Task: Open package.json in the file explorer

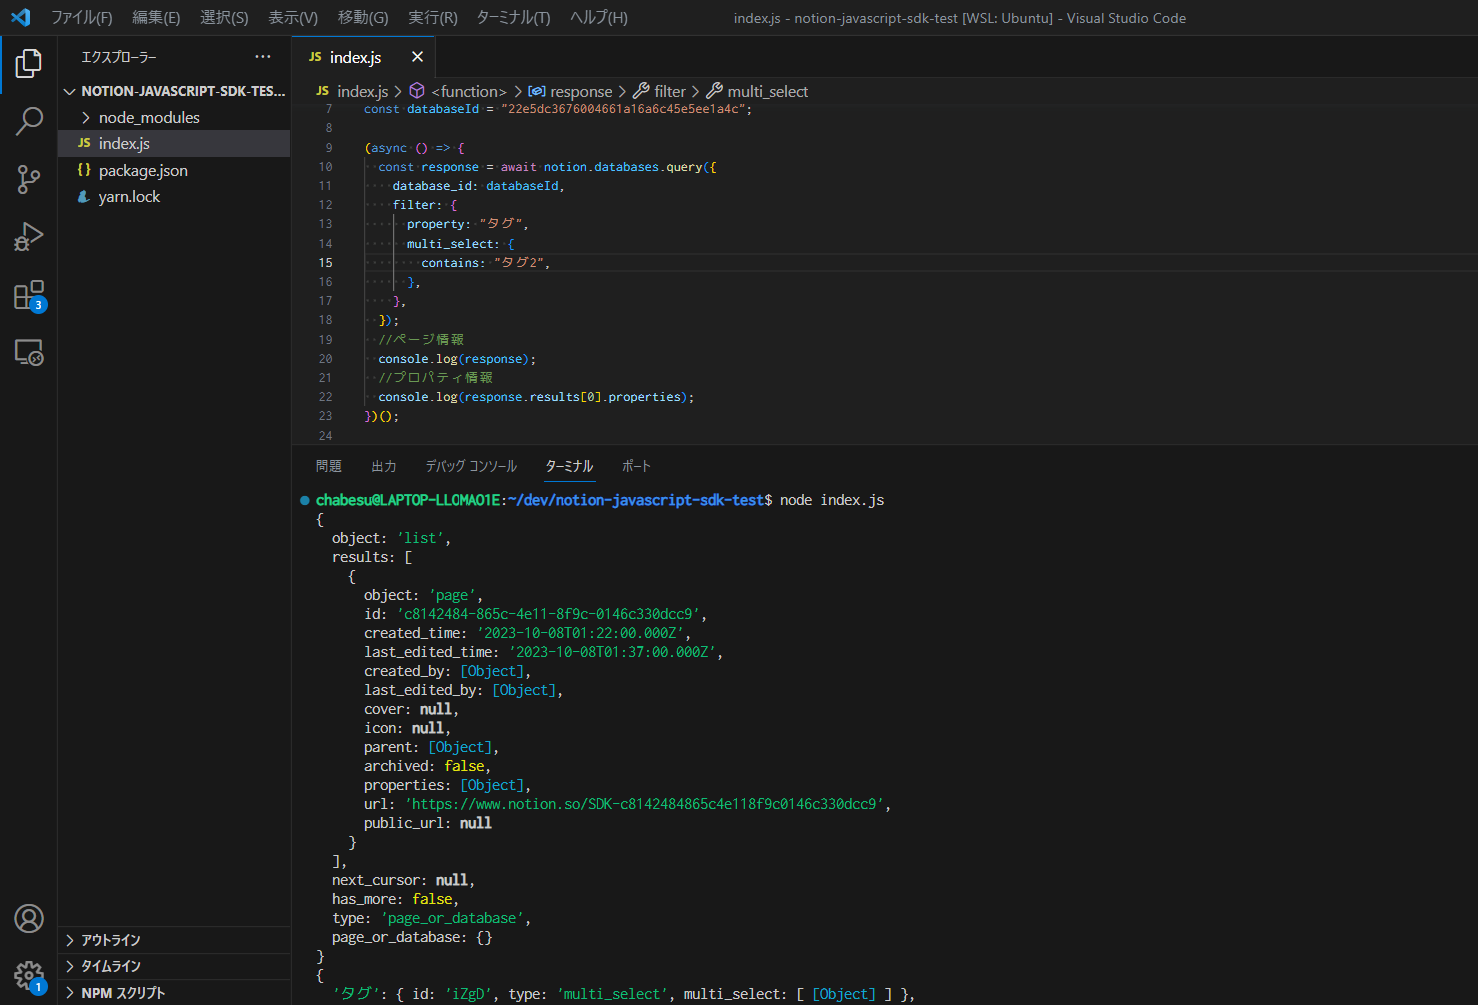Action: click(174, 170)
